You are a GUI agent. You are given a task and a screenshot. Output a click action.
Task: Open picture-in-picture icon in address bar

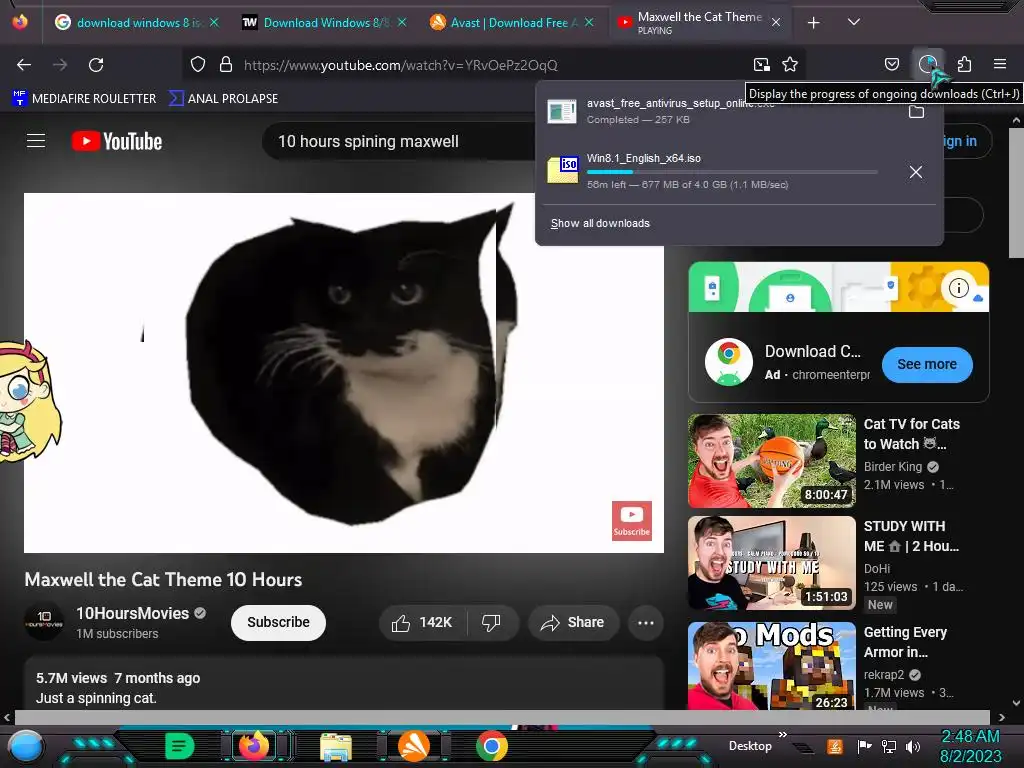click(x=761, y=65)
